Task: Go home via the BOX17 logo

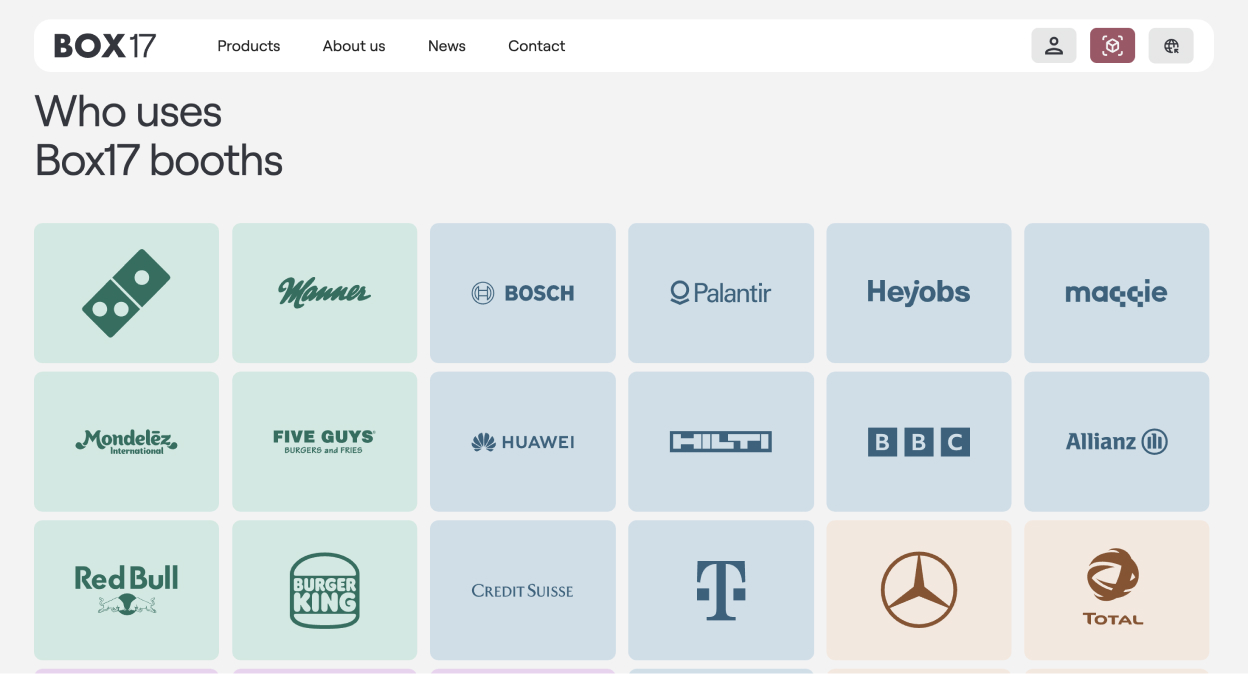Action: pos(105,46)
